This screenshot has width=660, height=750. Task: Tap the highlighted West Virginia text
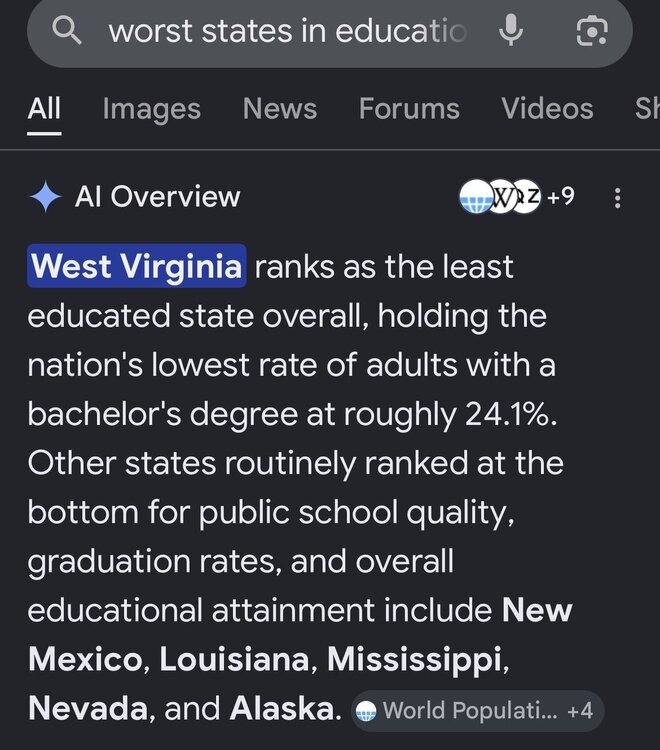pos(137,266)
